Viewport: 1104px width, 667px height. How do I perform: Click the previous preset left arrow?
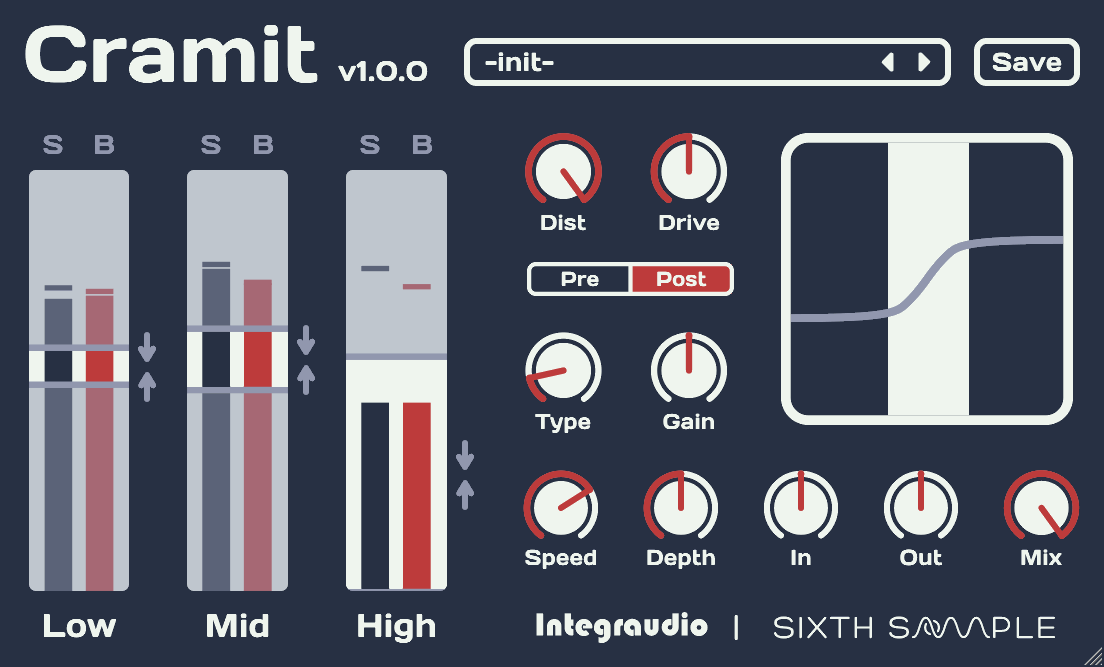[x=887, y=63]
